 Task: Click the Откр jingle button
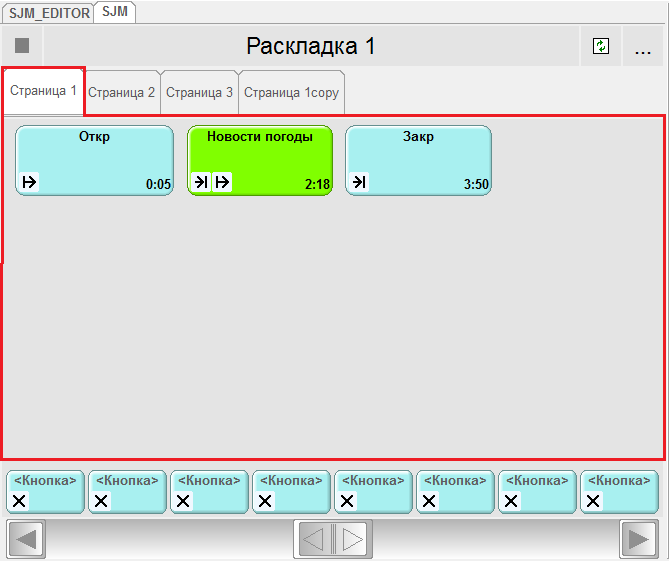pyautogui.click(x=94, y=160)
